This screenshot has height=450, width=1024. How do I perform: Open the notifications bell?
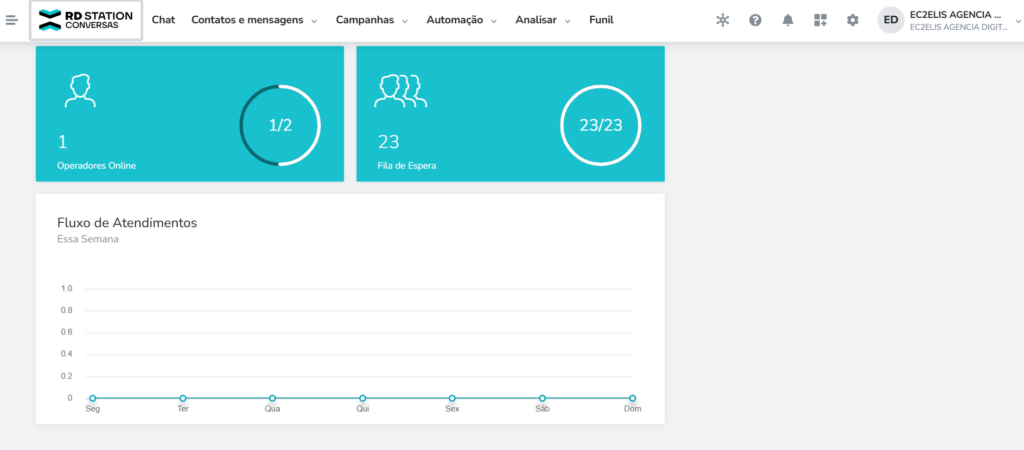pos(788,20)
